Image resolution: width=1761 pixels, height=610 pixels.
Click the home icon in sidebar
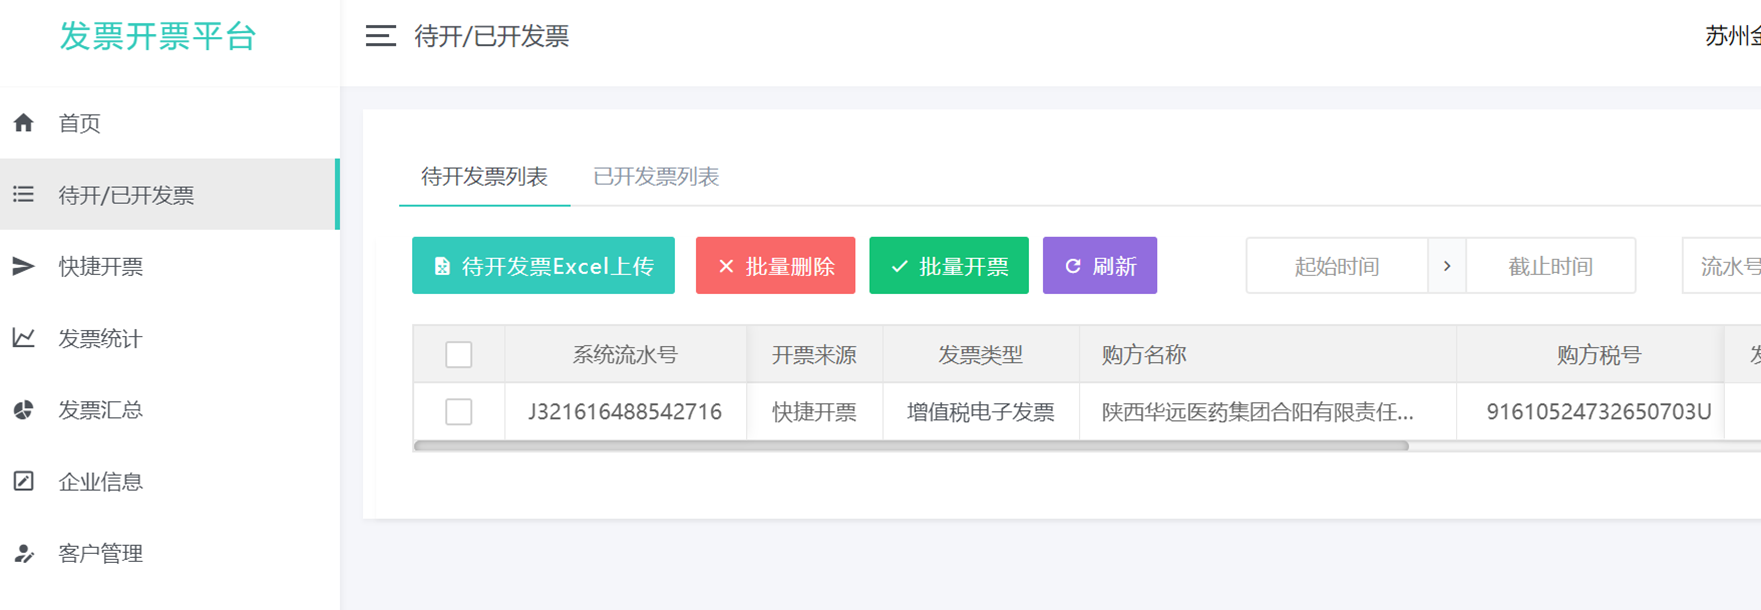(24, 123)
